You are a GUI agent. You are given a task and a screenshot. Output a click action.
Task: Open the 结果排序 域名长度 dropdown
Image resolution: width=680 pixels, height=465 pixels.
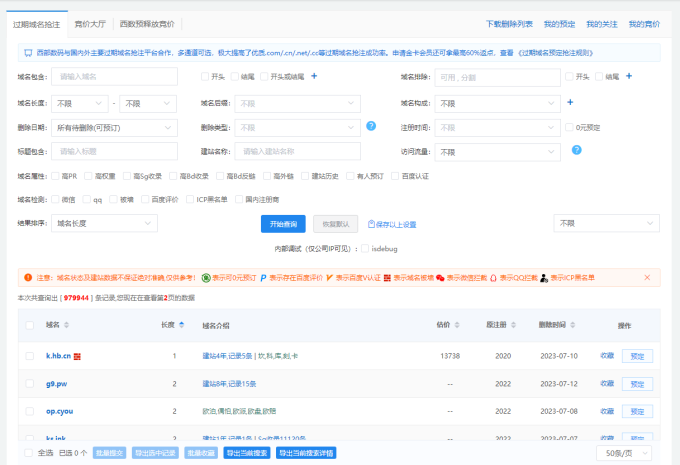(105, 223)
